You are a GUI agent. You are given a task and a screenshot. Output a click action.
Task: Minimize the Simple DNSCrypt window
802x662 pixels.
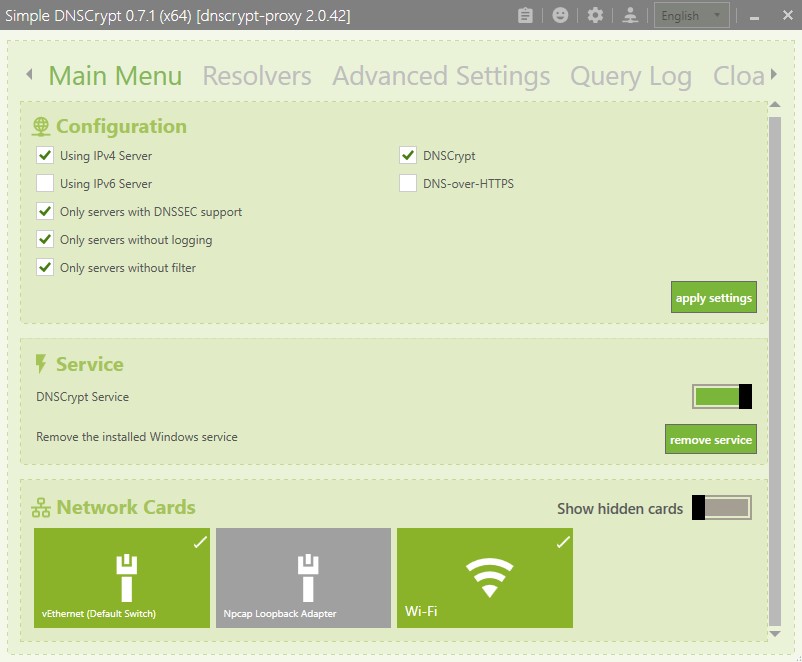(x=754, y=16)
